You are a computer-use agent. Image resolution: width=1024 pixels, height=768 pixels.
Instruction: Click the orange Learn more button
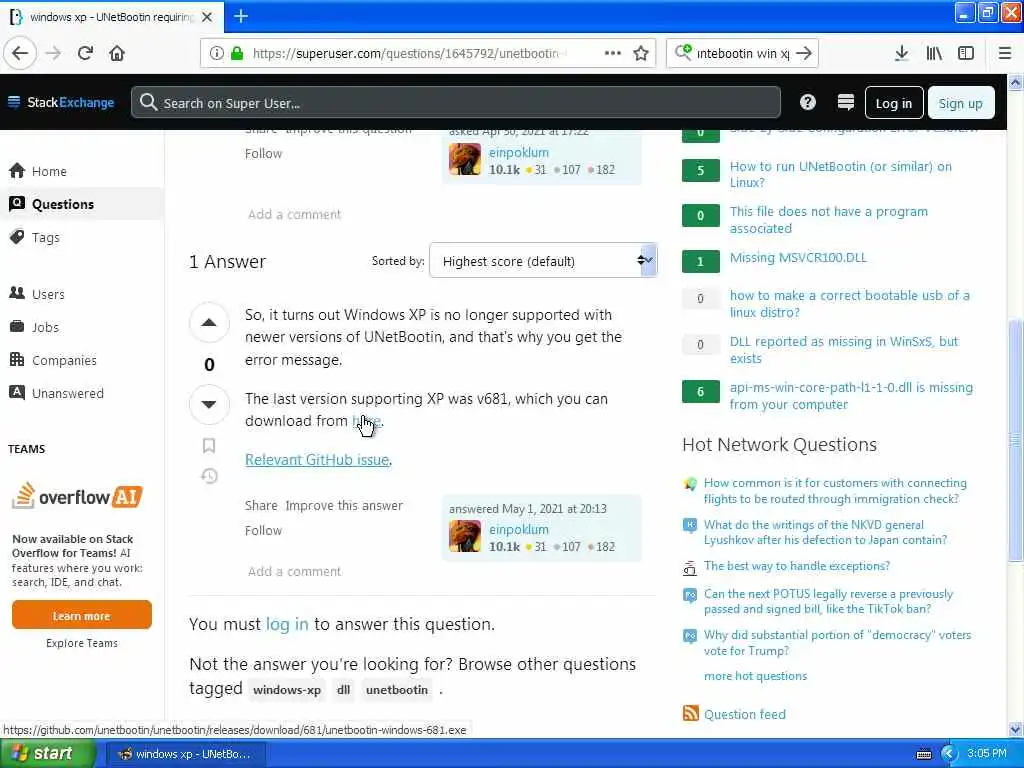pyautogui.click(x=82, y=615)
